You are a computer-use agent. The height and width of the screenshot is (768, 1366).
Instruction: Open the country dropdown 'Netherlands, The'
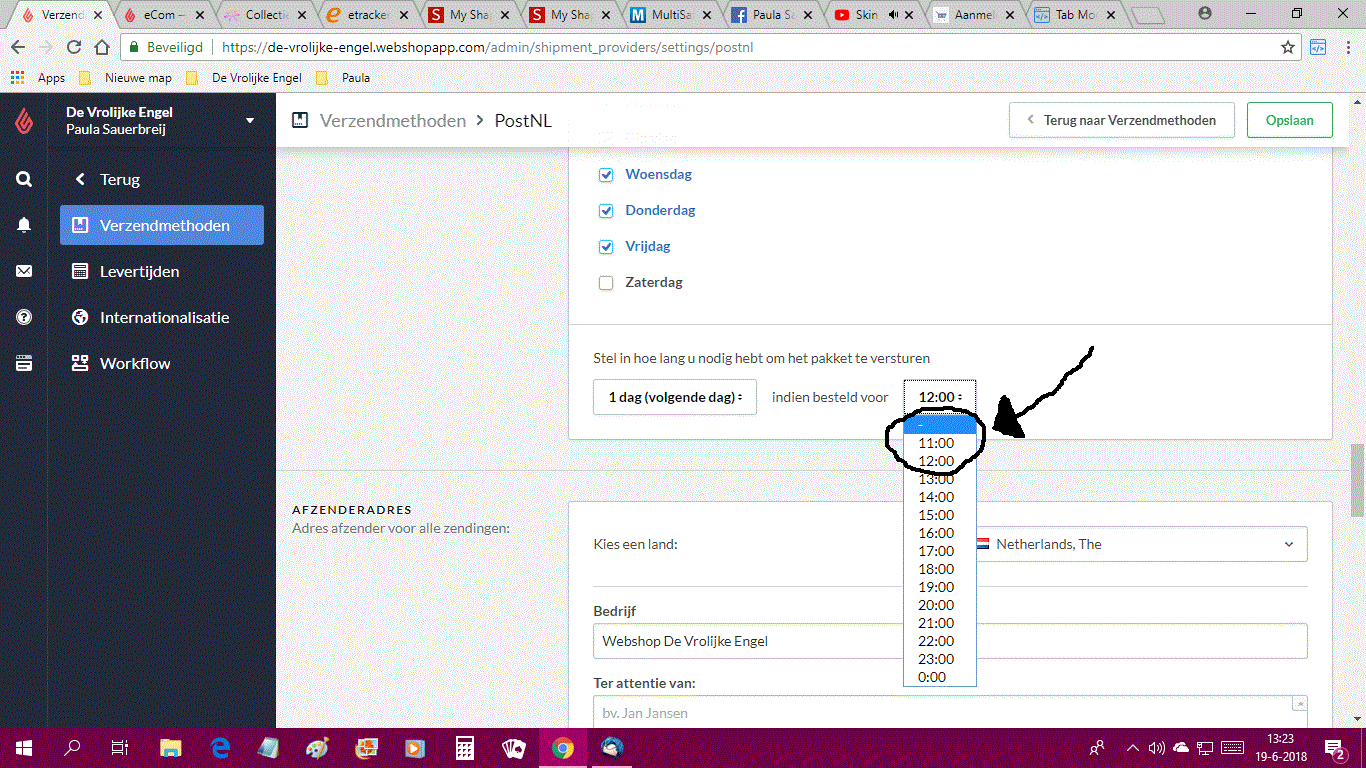[x=1140, y=544]
